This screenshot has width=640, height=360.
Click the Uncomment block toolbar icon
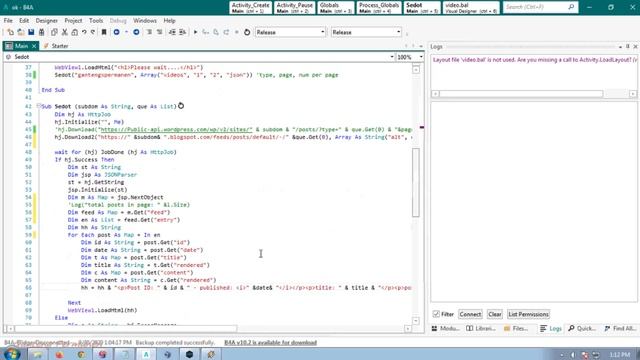[159, 32]
